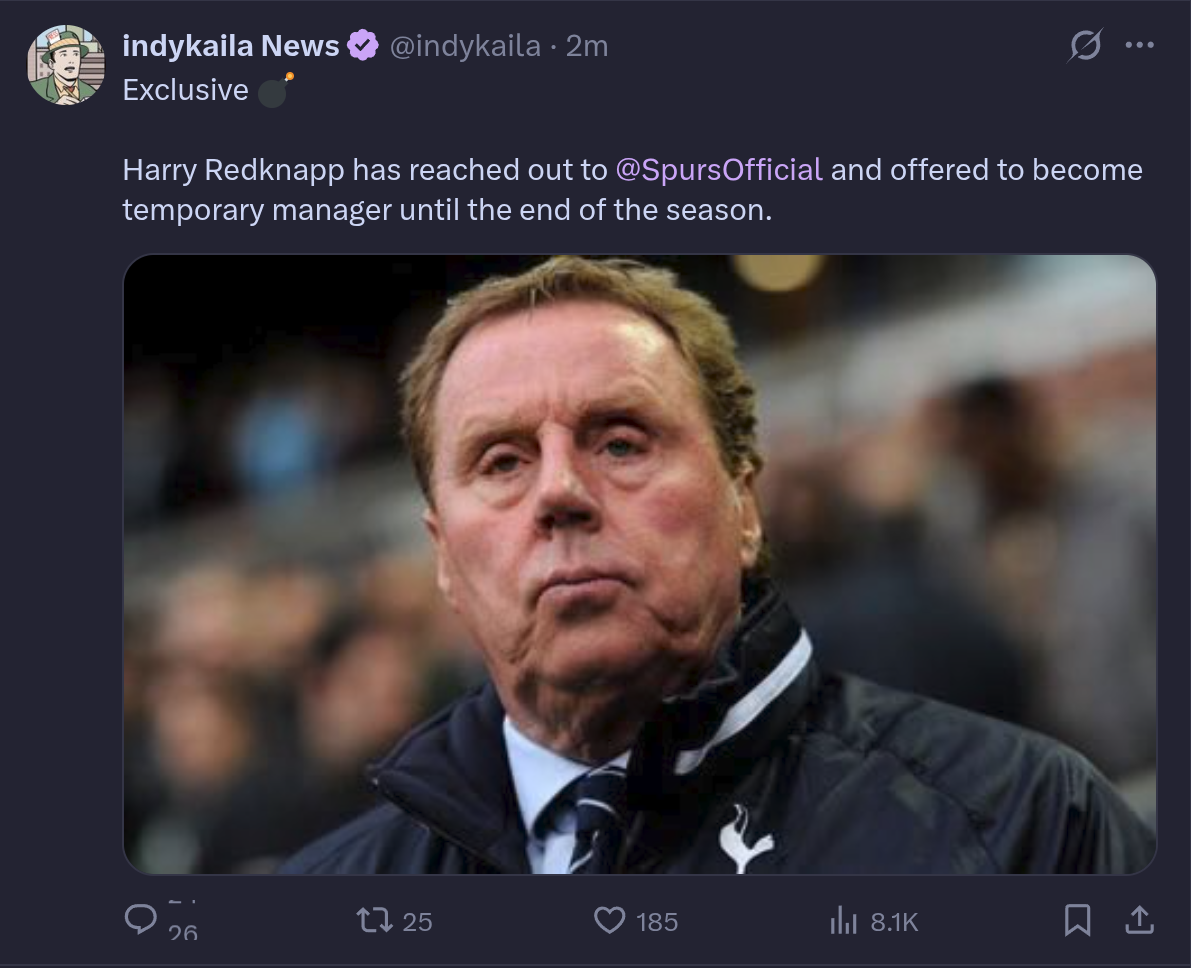The height and width of the screenshot is (968, 1191).
Task: Click the 8.1K views count
Action: pos(894,921)
